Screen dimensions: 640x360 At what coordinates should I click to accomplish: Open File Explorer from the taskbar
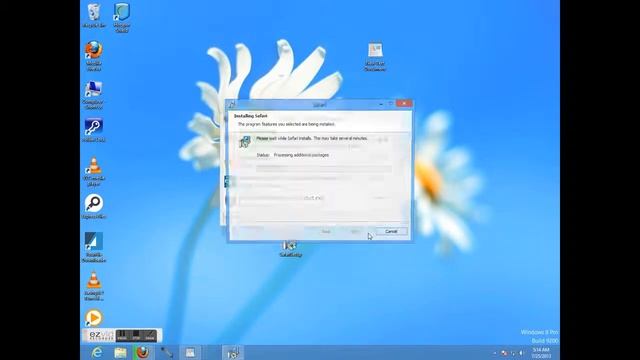point(120,353)
